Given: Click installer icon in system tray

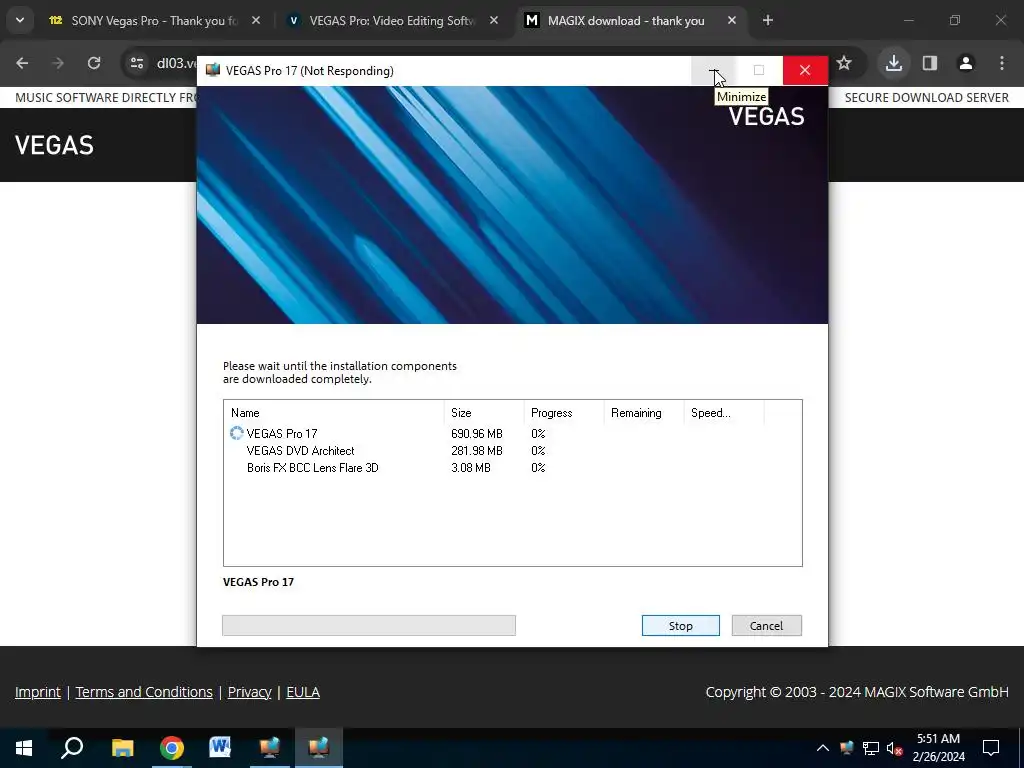Looking at the screenshot, I should 847,748.
